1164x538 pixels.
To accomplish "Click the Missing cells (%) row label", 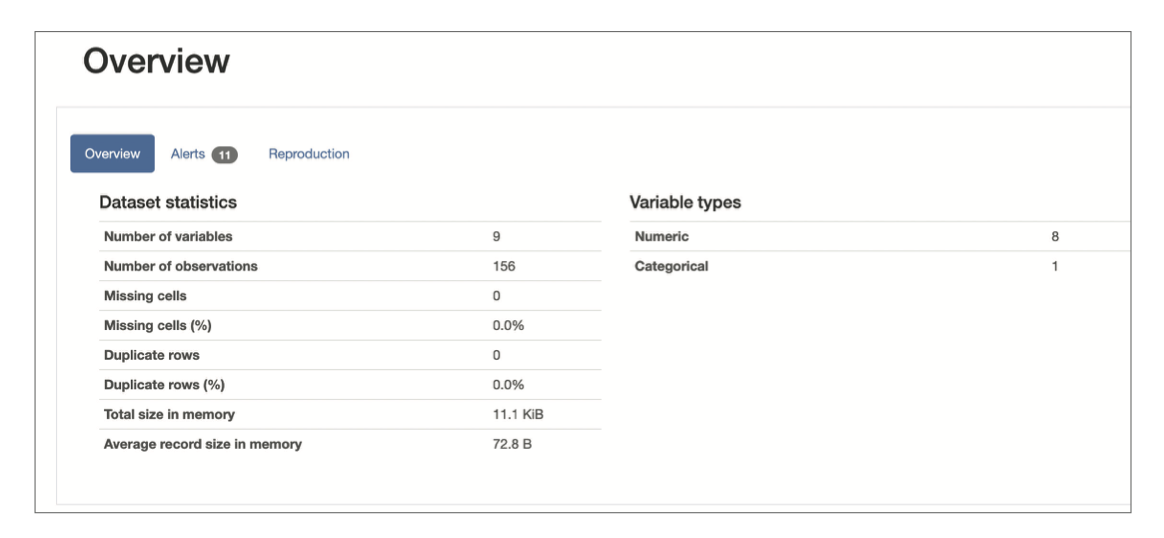I will (x=158, y=326).
